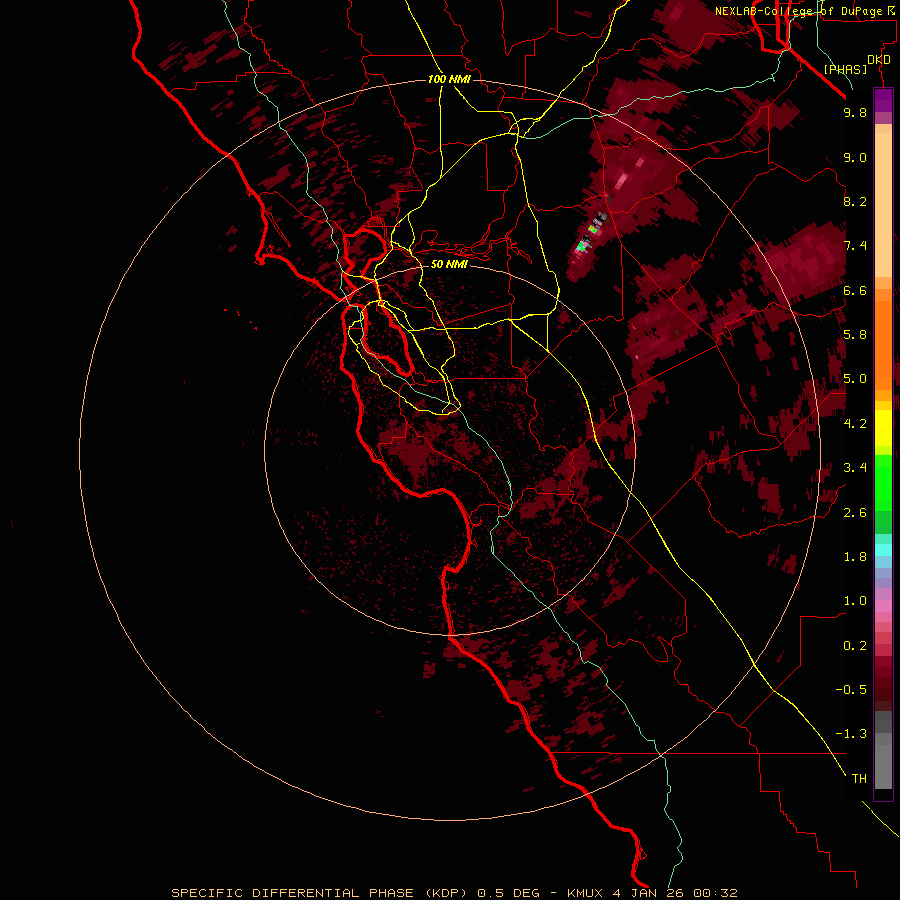This screenshot has height=900, width=900.
Task: Click the "KMUX" radar site identifier
Action: pyautogui.click(x=585, y=893)
